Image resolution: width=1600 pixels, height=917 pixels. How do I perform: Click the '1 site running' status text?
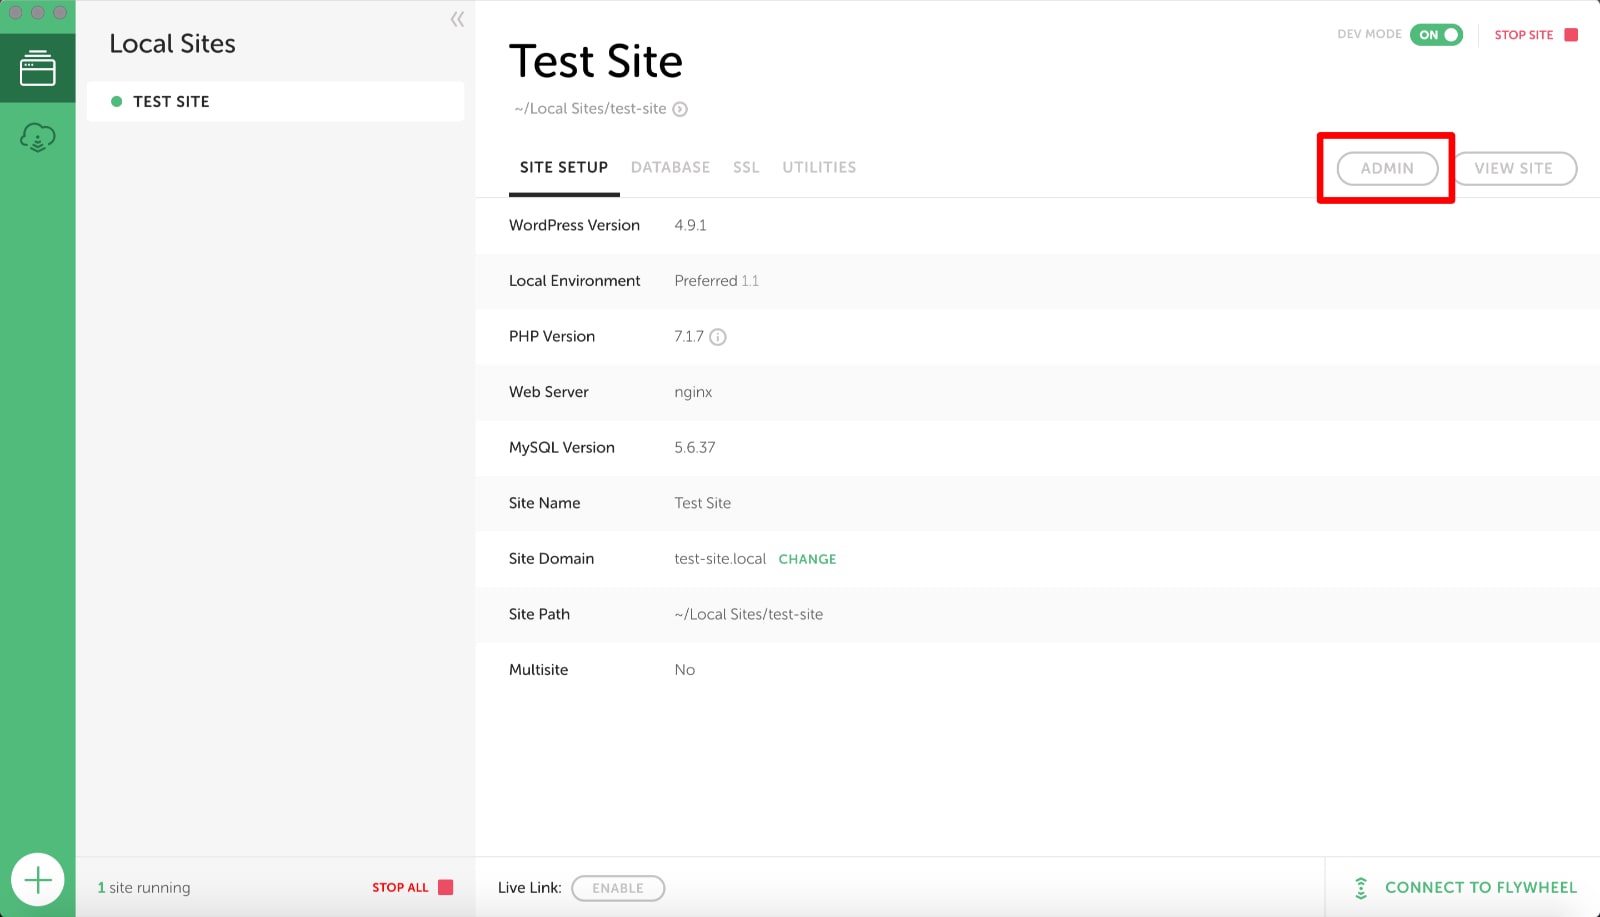tap(144, 887)
